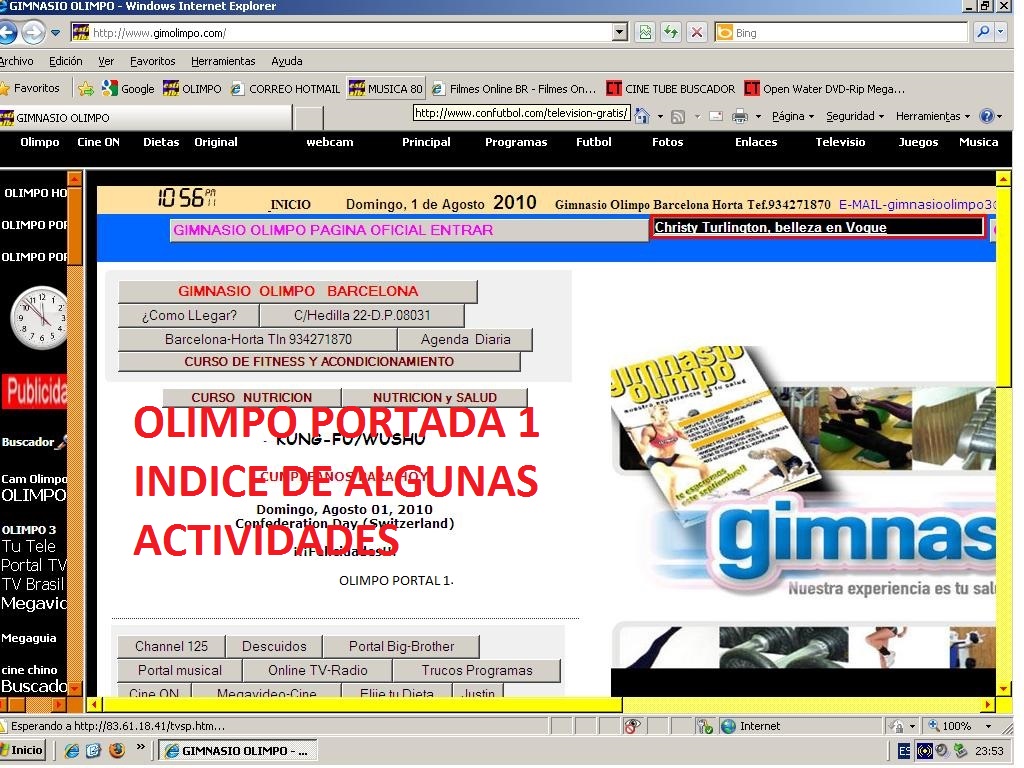Screen dimensions: 1024x768
Task: Open the zoom level 100% dropdown
Action: 988,726
